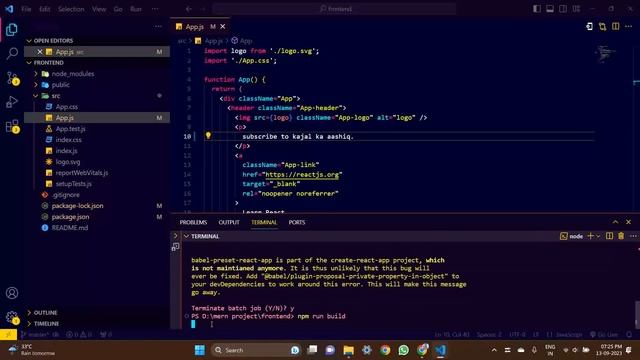Click the editor minimap
Viewport: 640px width, 360px height.
click(606, 54)
